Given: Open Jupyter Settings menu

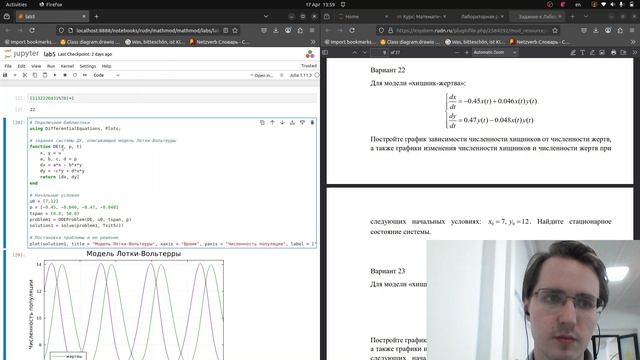Looking at the screenshot, I should point(87,66).
